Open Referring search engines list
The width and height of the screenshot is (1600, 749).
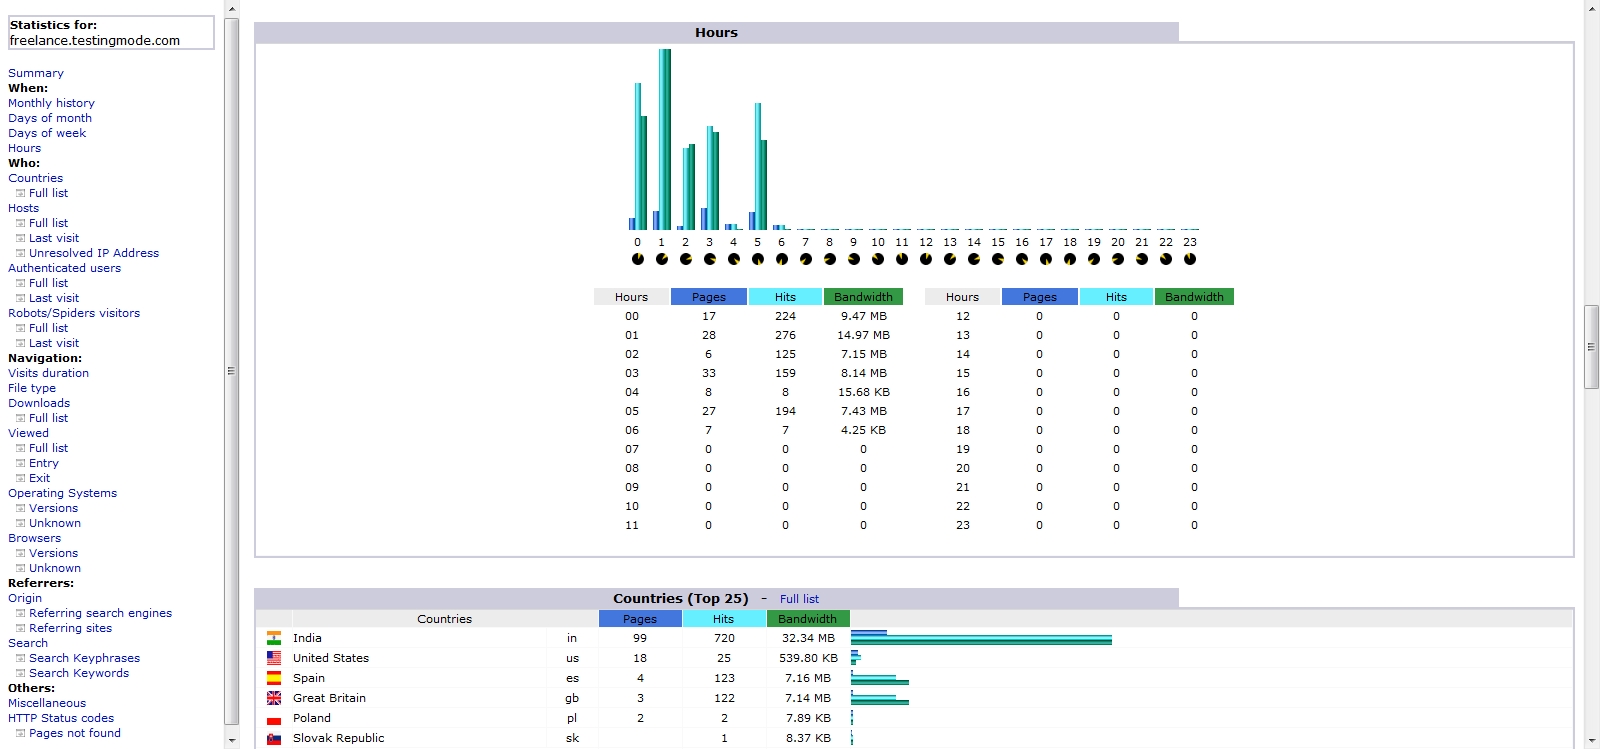100,613
